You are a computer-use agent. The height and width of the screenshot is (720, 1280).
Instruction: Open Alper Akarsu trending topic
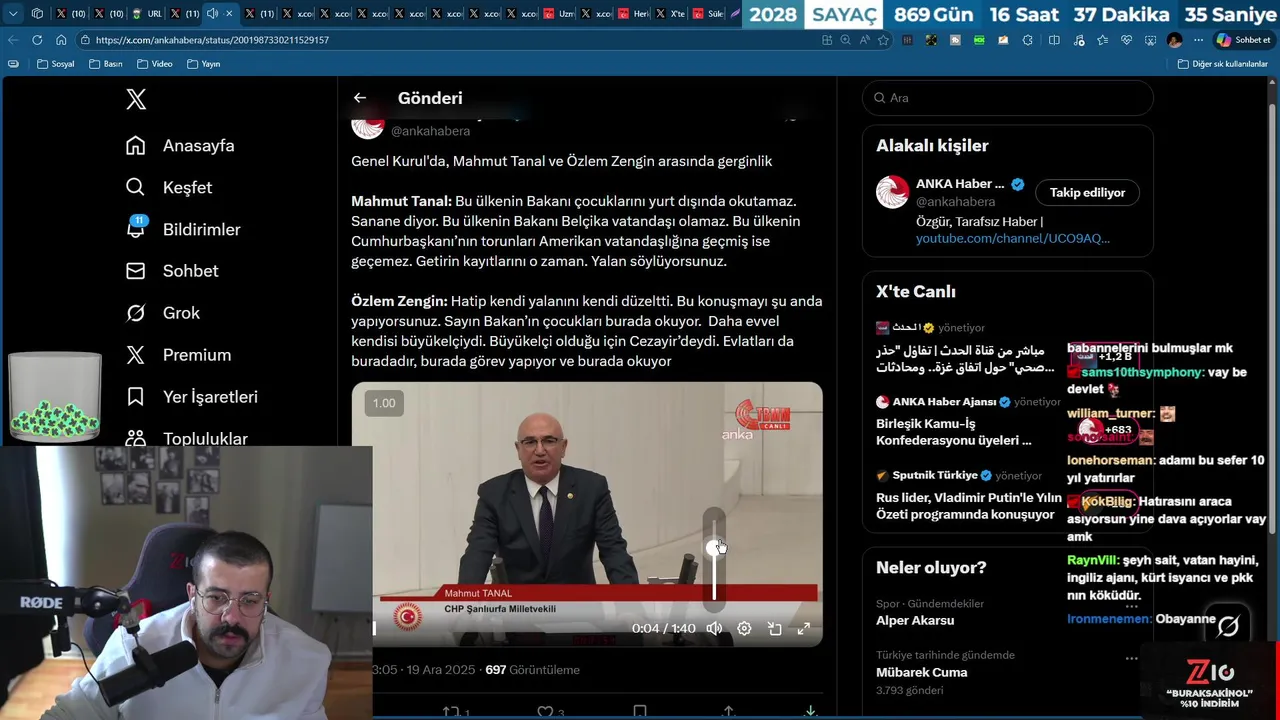click(915, 620)
